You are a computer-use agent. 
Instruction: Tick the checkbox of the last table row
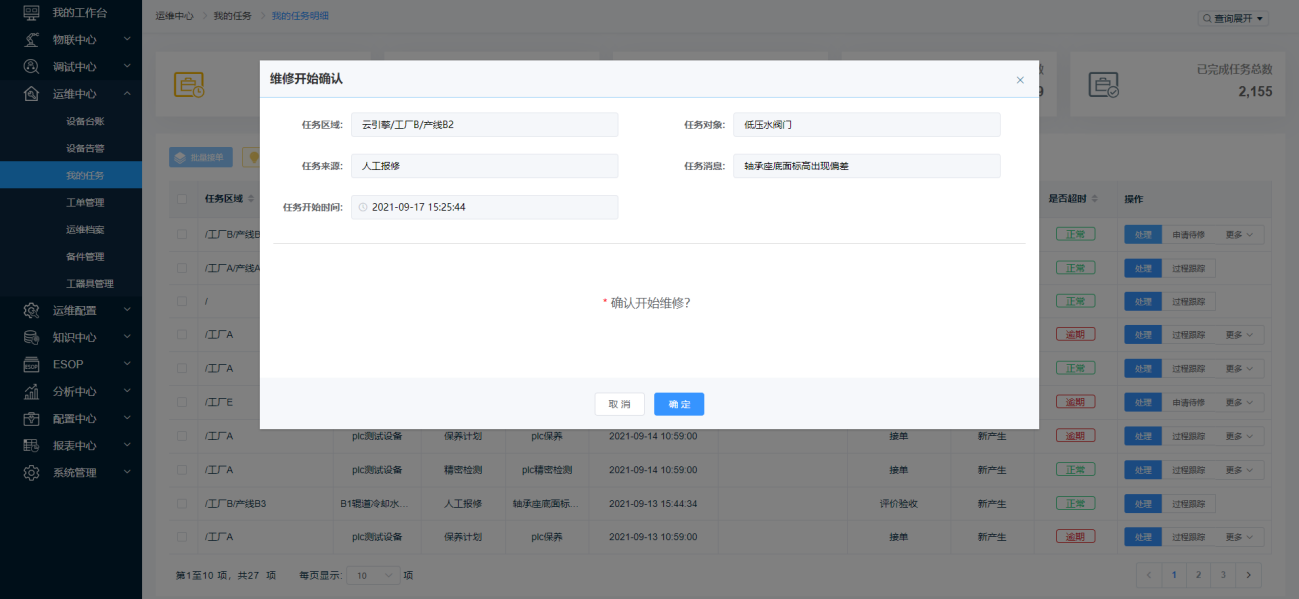coord(181,537)
